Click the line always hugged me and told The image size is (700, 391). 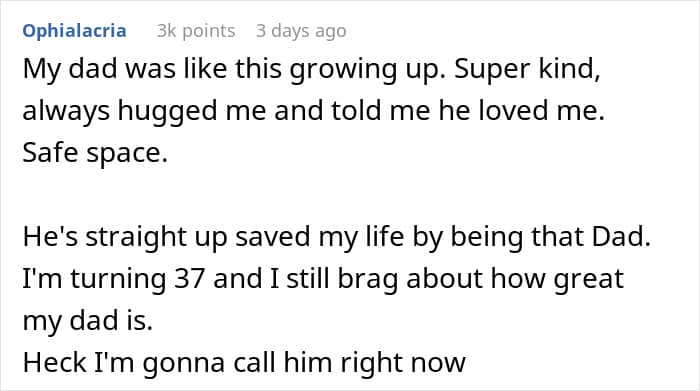(313, 111)
